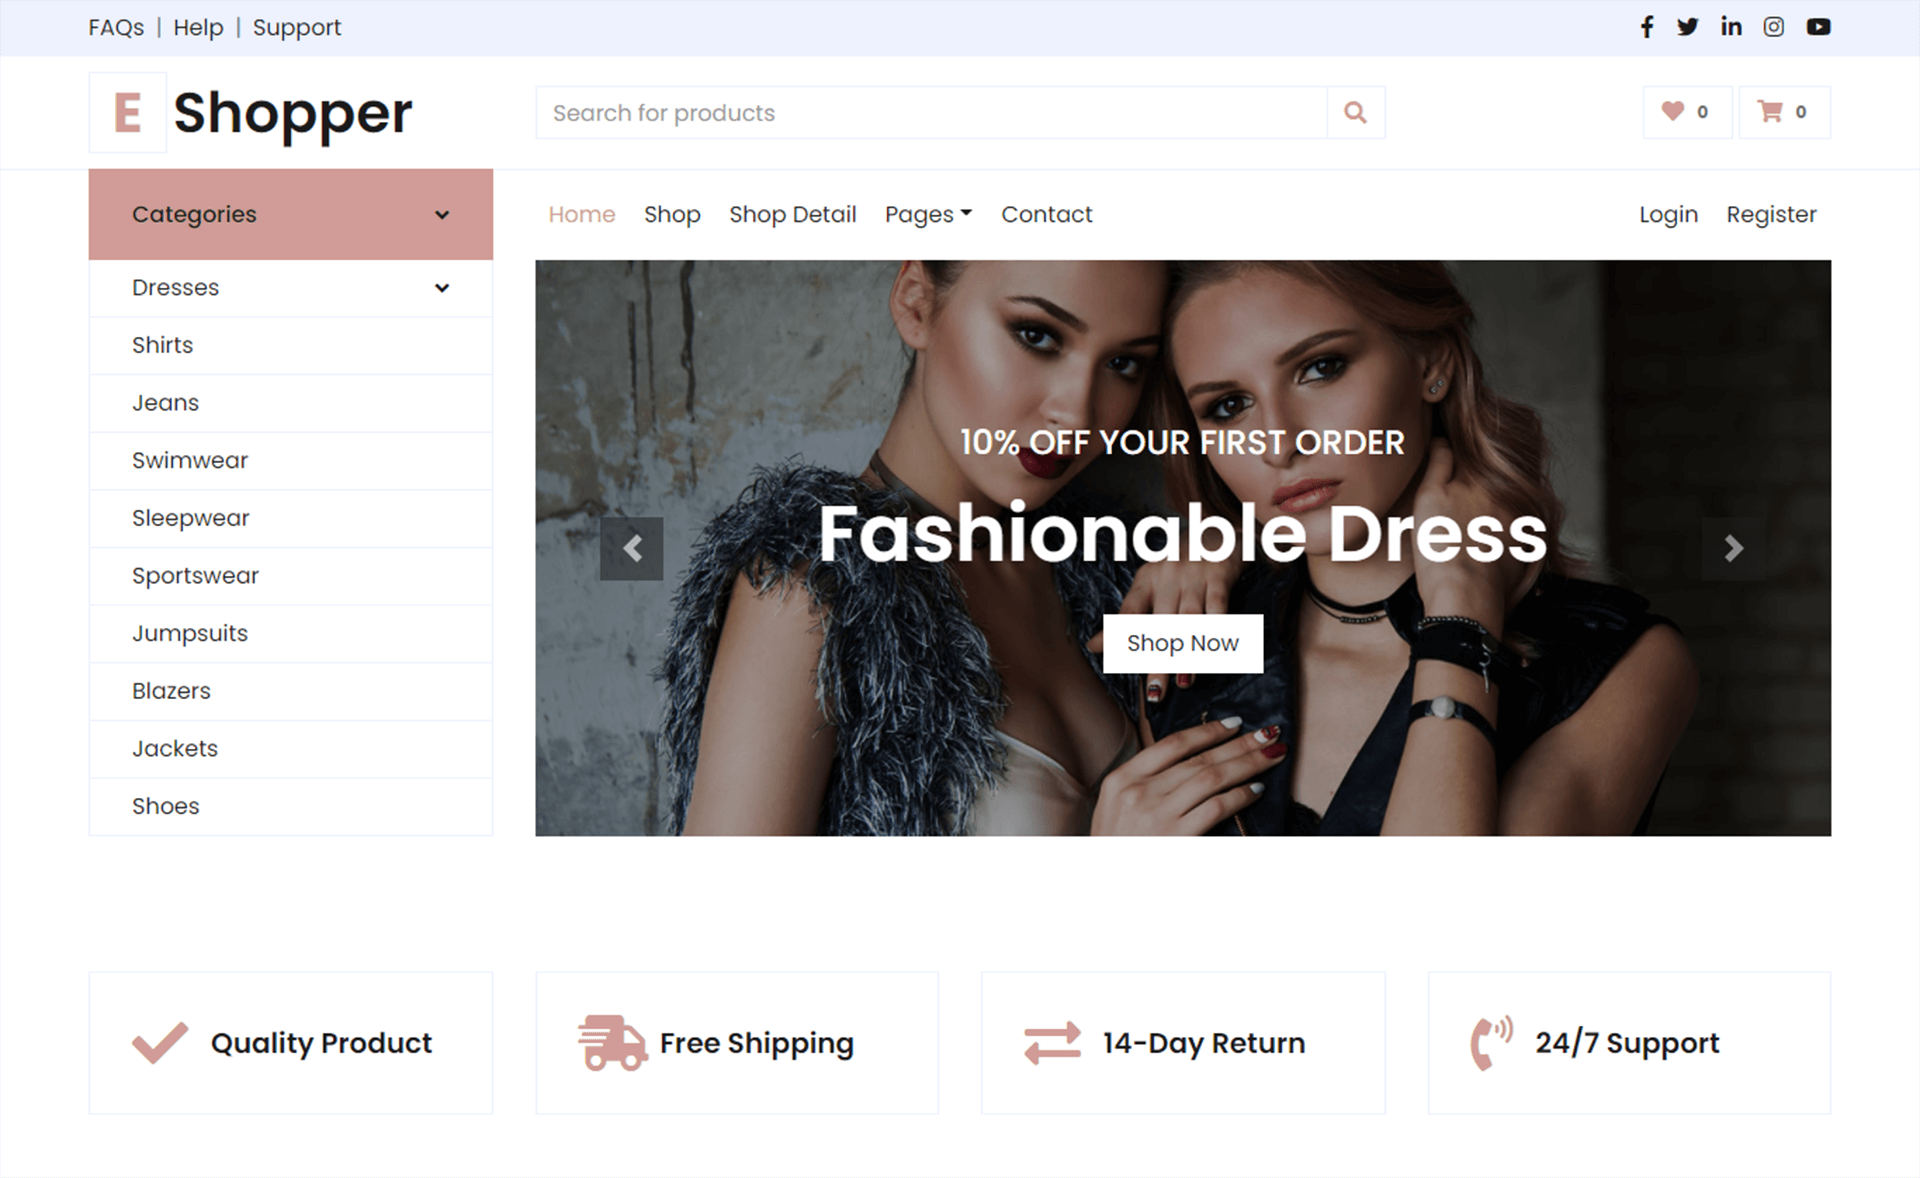Select the Contact tab in navigation
1920x1178 pixels.
(x=1046, y=214)
